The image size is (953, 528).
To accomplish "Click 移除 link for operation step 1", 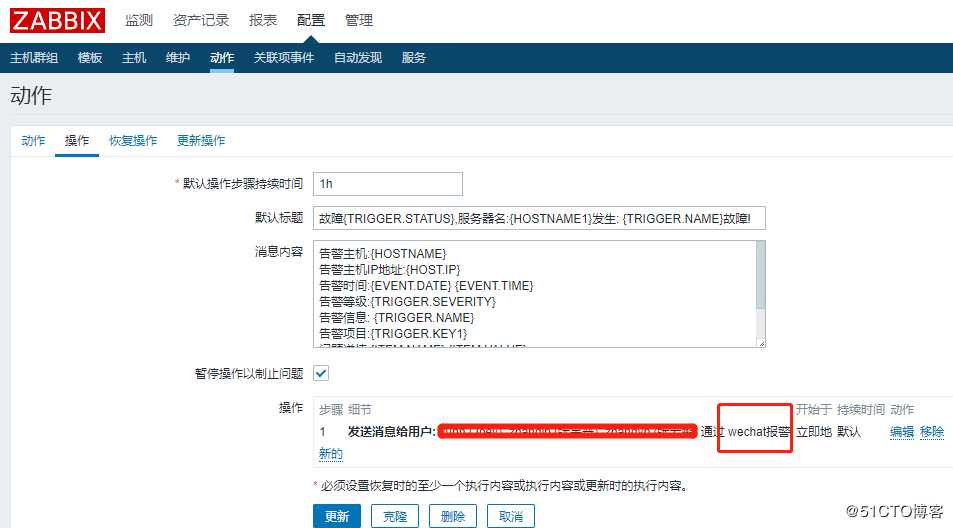I will 932,432.
